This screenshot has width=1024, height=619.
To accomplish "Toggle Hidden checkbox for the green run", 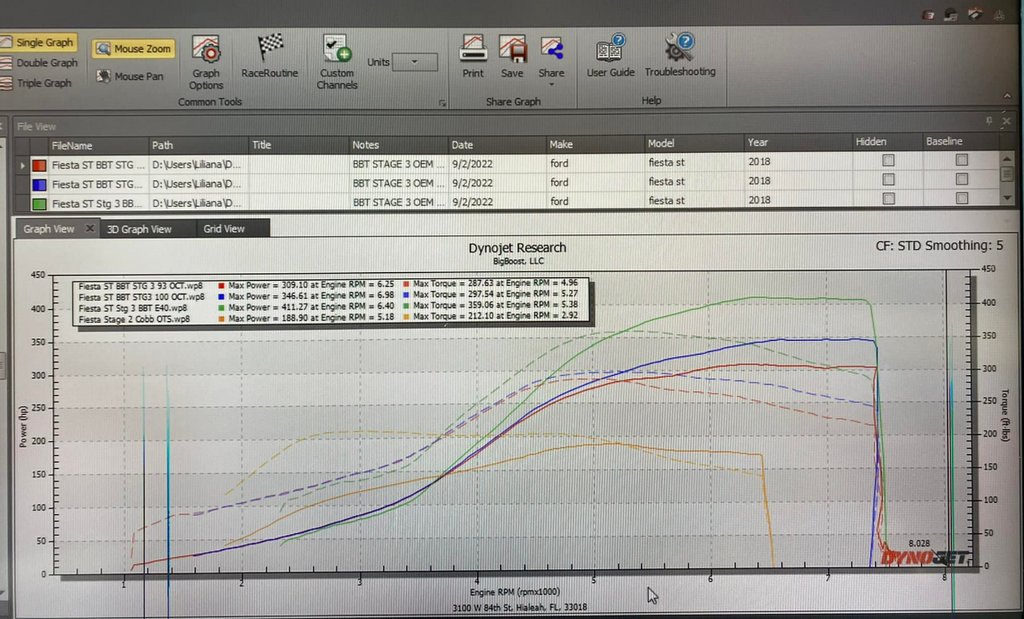I will point(888,198).
